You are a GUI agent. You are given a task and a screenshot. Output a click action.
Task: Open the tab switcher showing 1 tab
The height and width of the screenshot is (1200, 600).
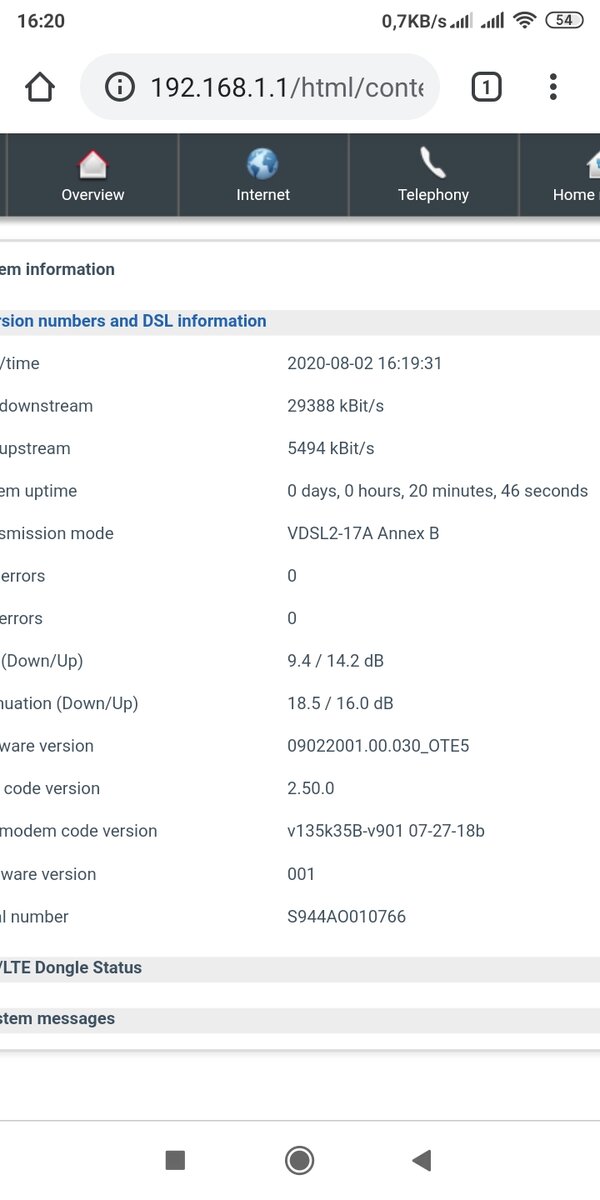[486, 88]
